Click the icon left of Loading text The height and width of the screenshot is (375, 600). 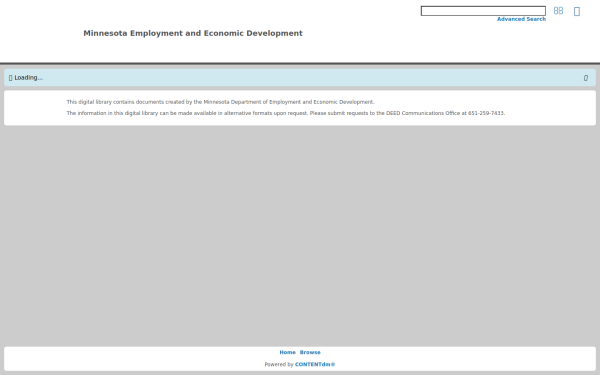point(10,78)
